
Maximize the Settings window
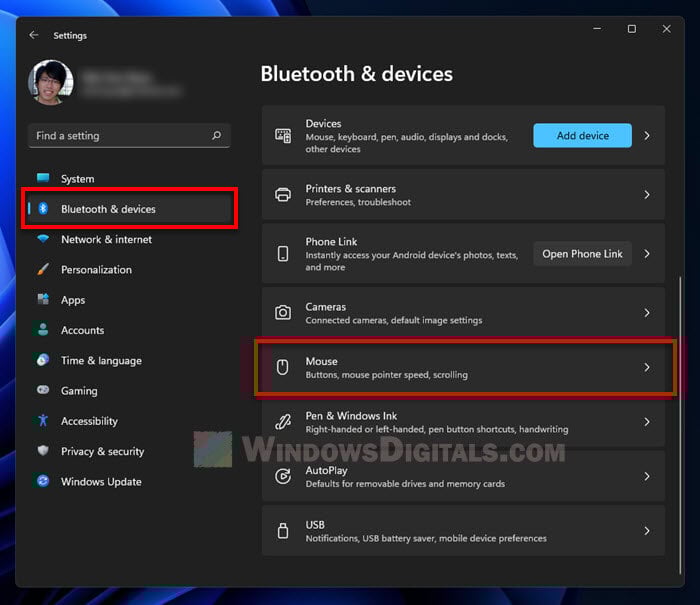tap(632, 29)
